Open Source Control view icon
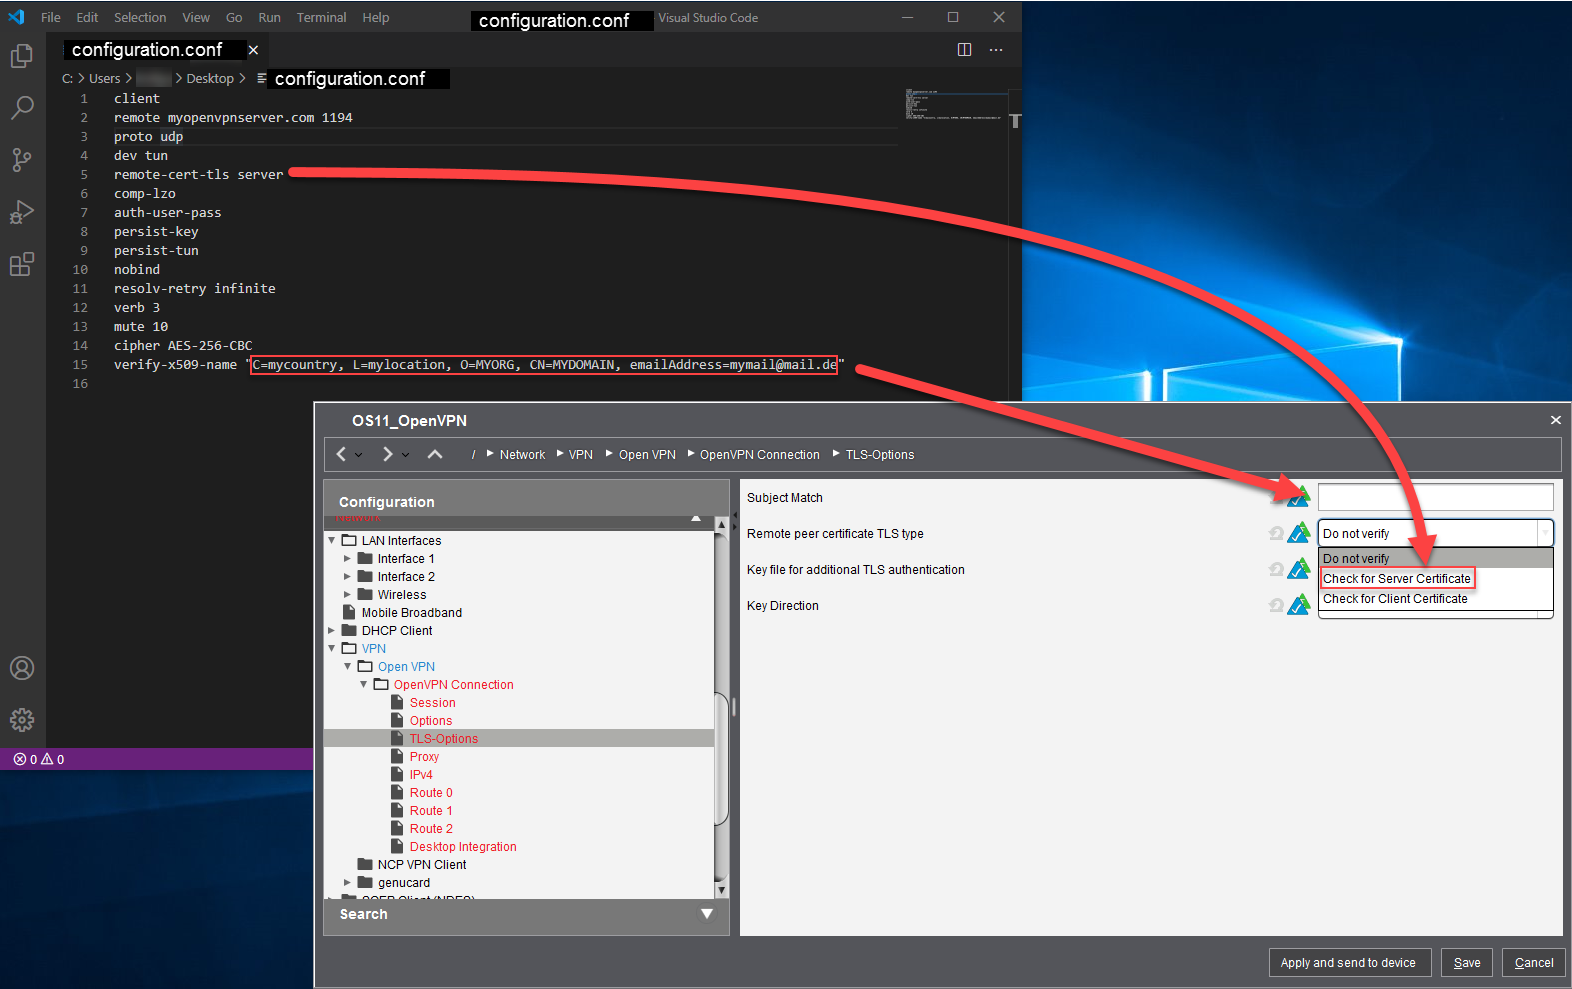 (x=22, y=160)
